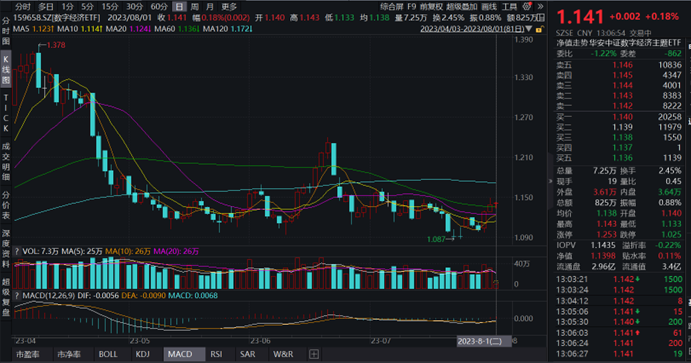Open the chart settings gear icon
The width and height of the screenshot is (691, 363).
click(x=527, y=7)
